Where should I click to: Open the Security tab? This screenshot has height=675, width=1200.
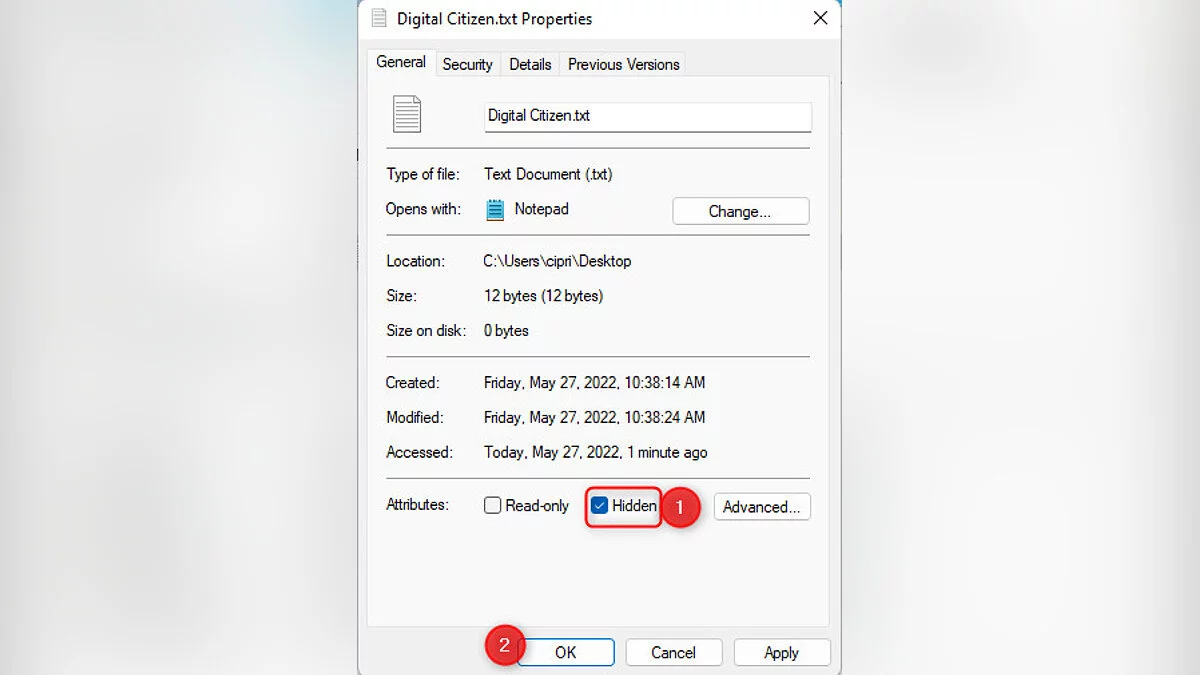pyautogui.click(x=467, y=64)
